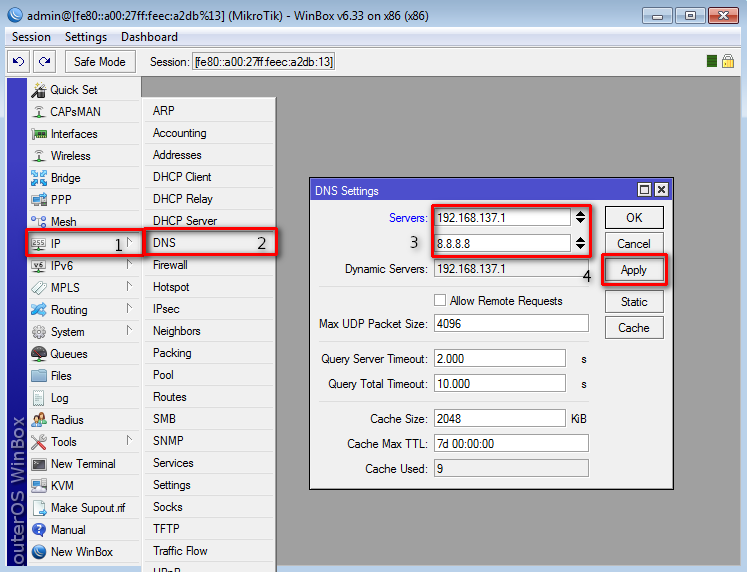Select DNS from IP submenu
The width and height of the screenshot is (747, 572).
pos(210,243)
